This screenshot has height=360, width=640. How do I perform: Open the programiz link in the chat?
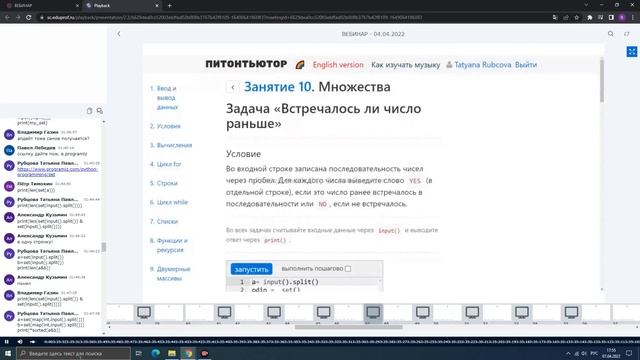(57, 171)
